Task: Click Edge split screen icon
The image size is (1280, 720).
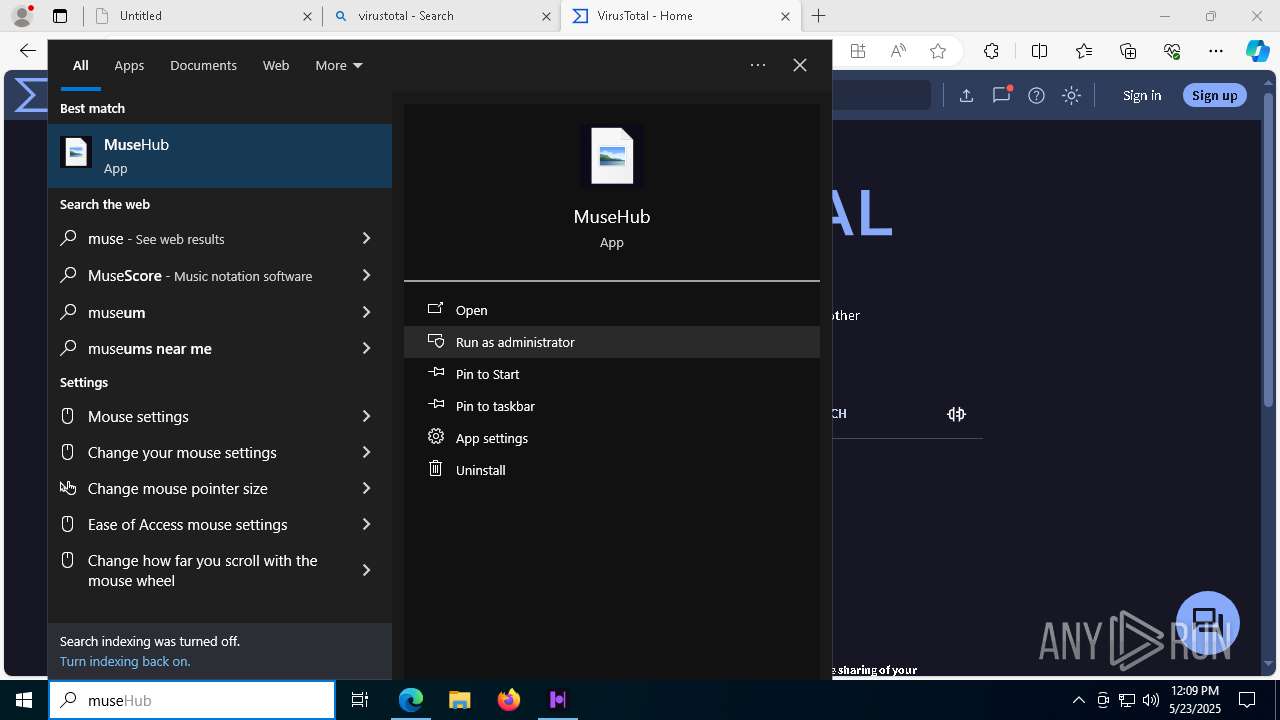Action: [1039, 52]
